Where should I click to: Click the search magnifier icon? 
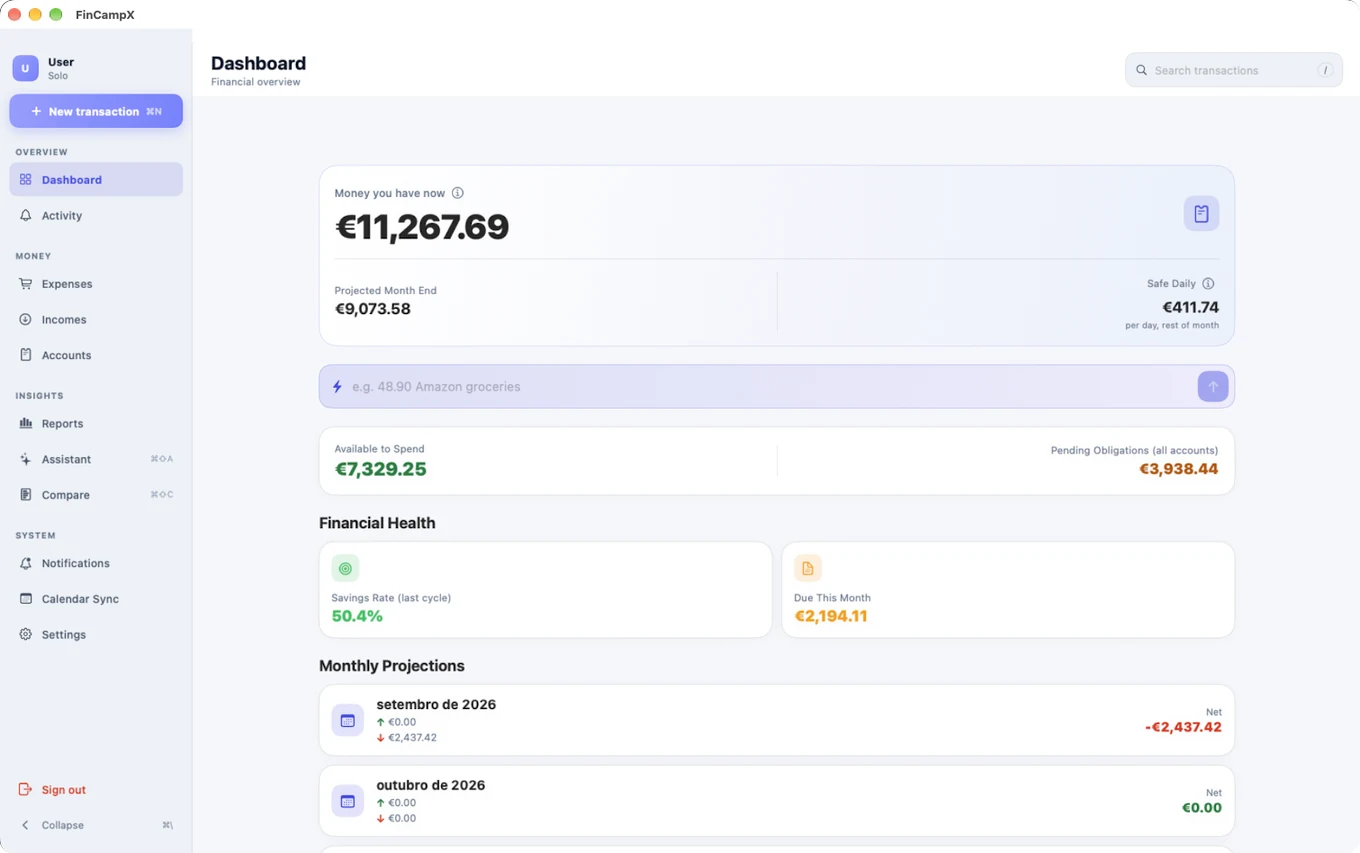1141,70
